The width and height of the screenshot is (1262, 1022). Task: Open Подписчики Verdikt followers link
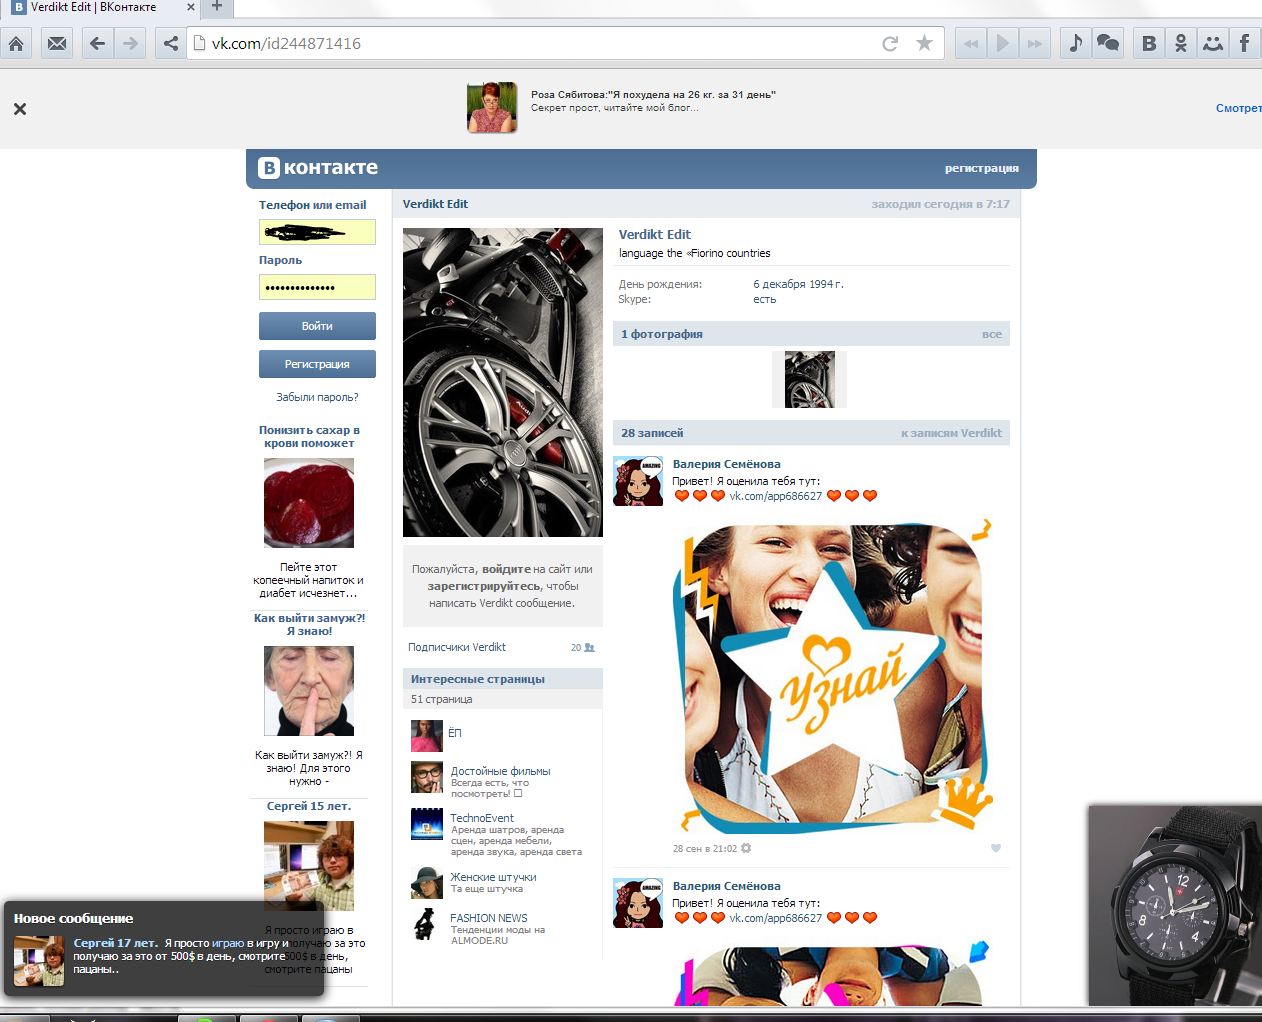click(x=457, y=647)
